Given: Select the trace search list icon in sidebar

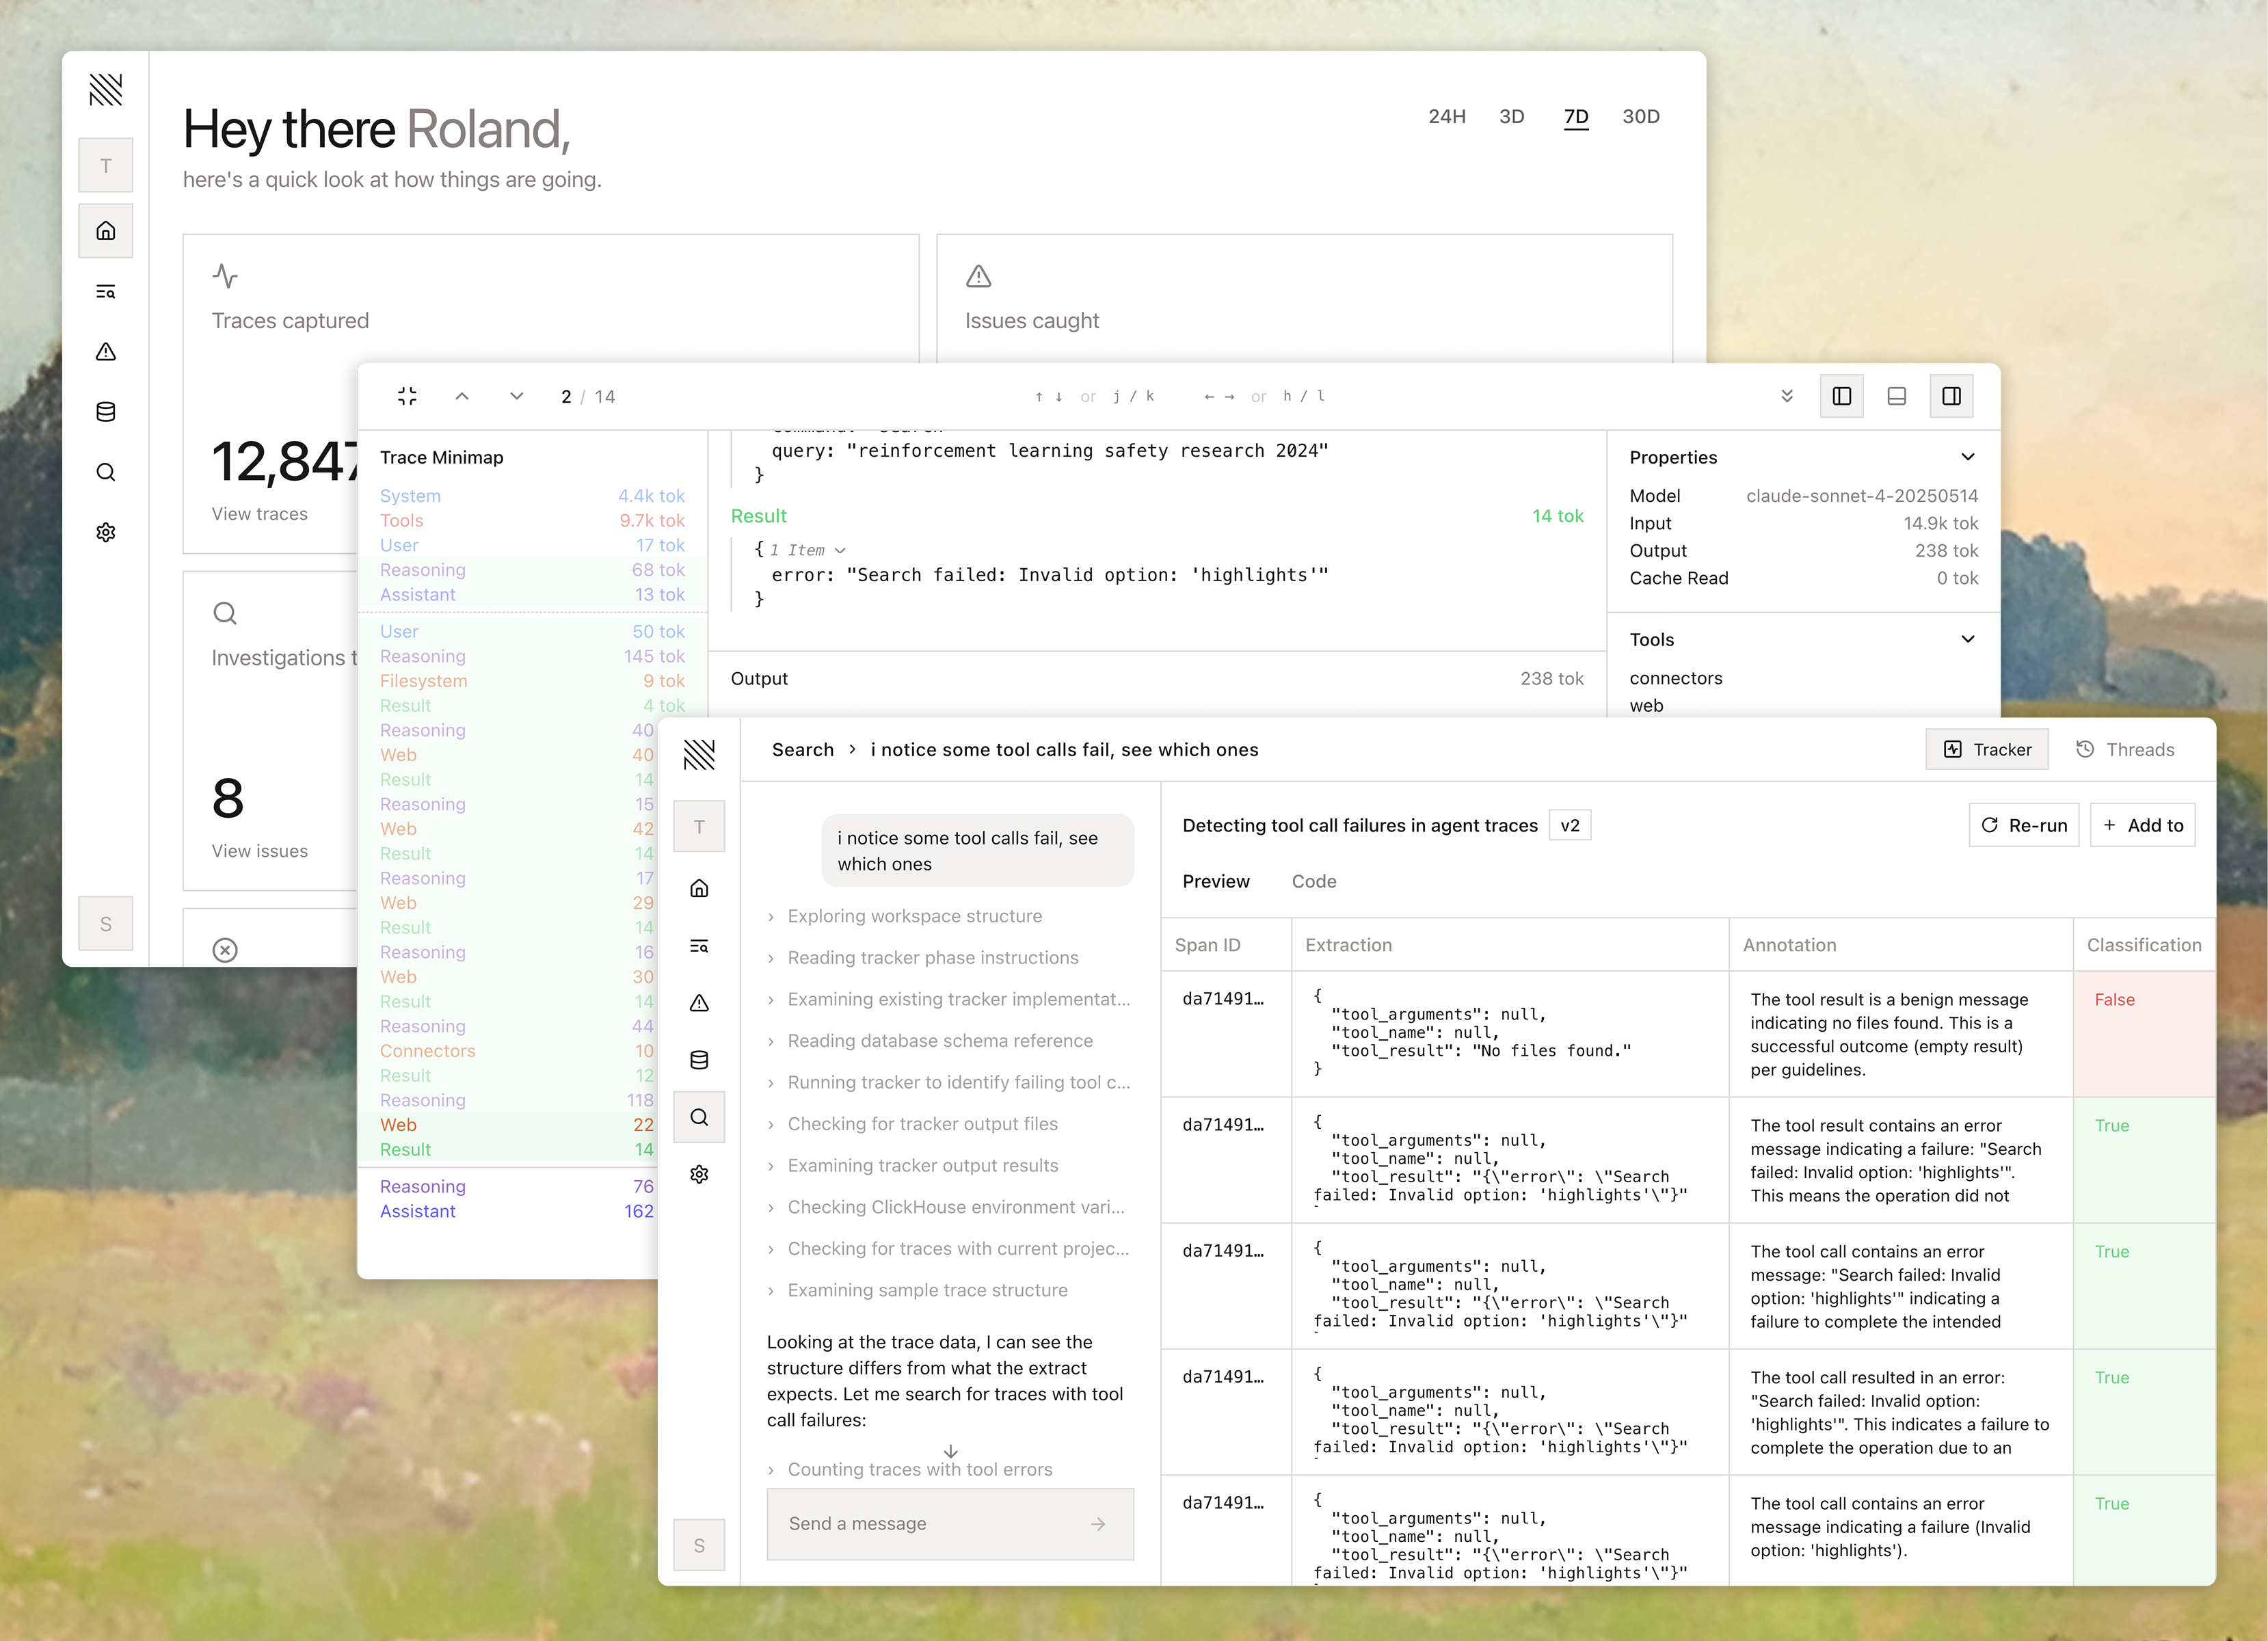Looking at the screenshot, I should pyautogui.click(x=106, y=291).
